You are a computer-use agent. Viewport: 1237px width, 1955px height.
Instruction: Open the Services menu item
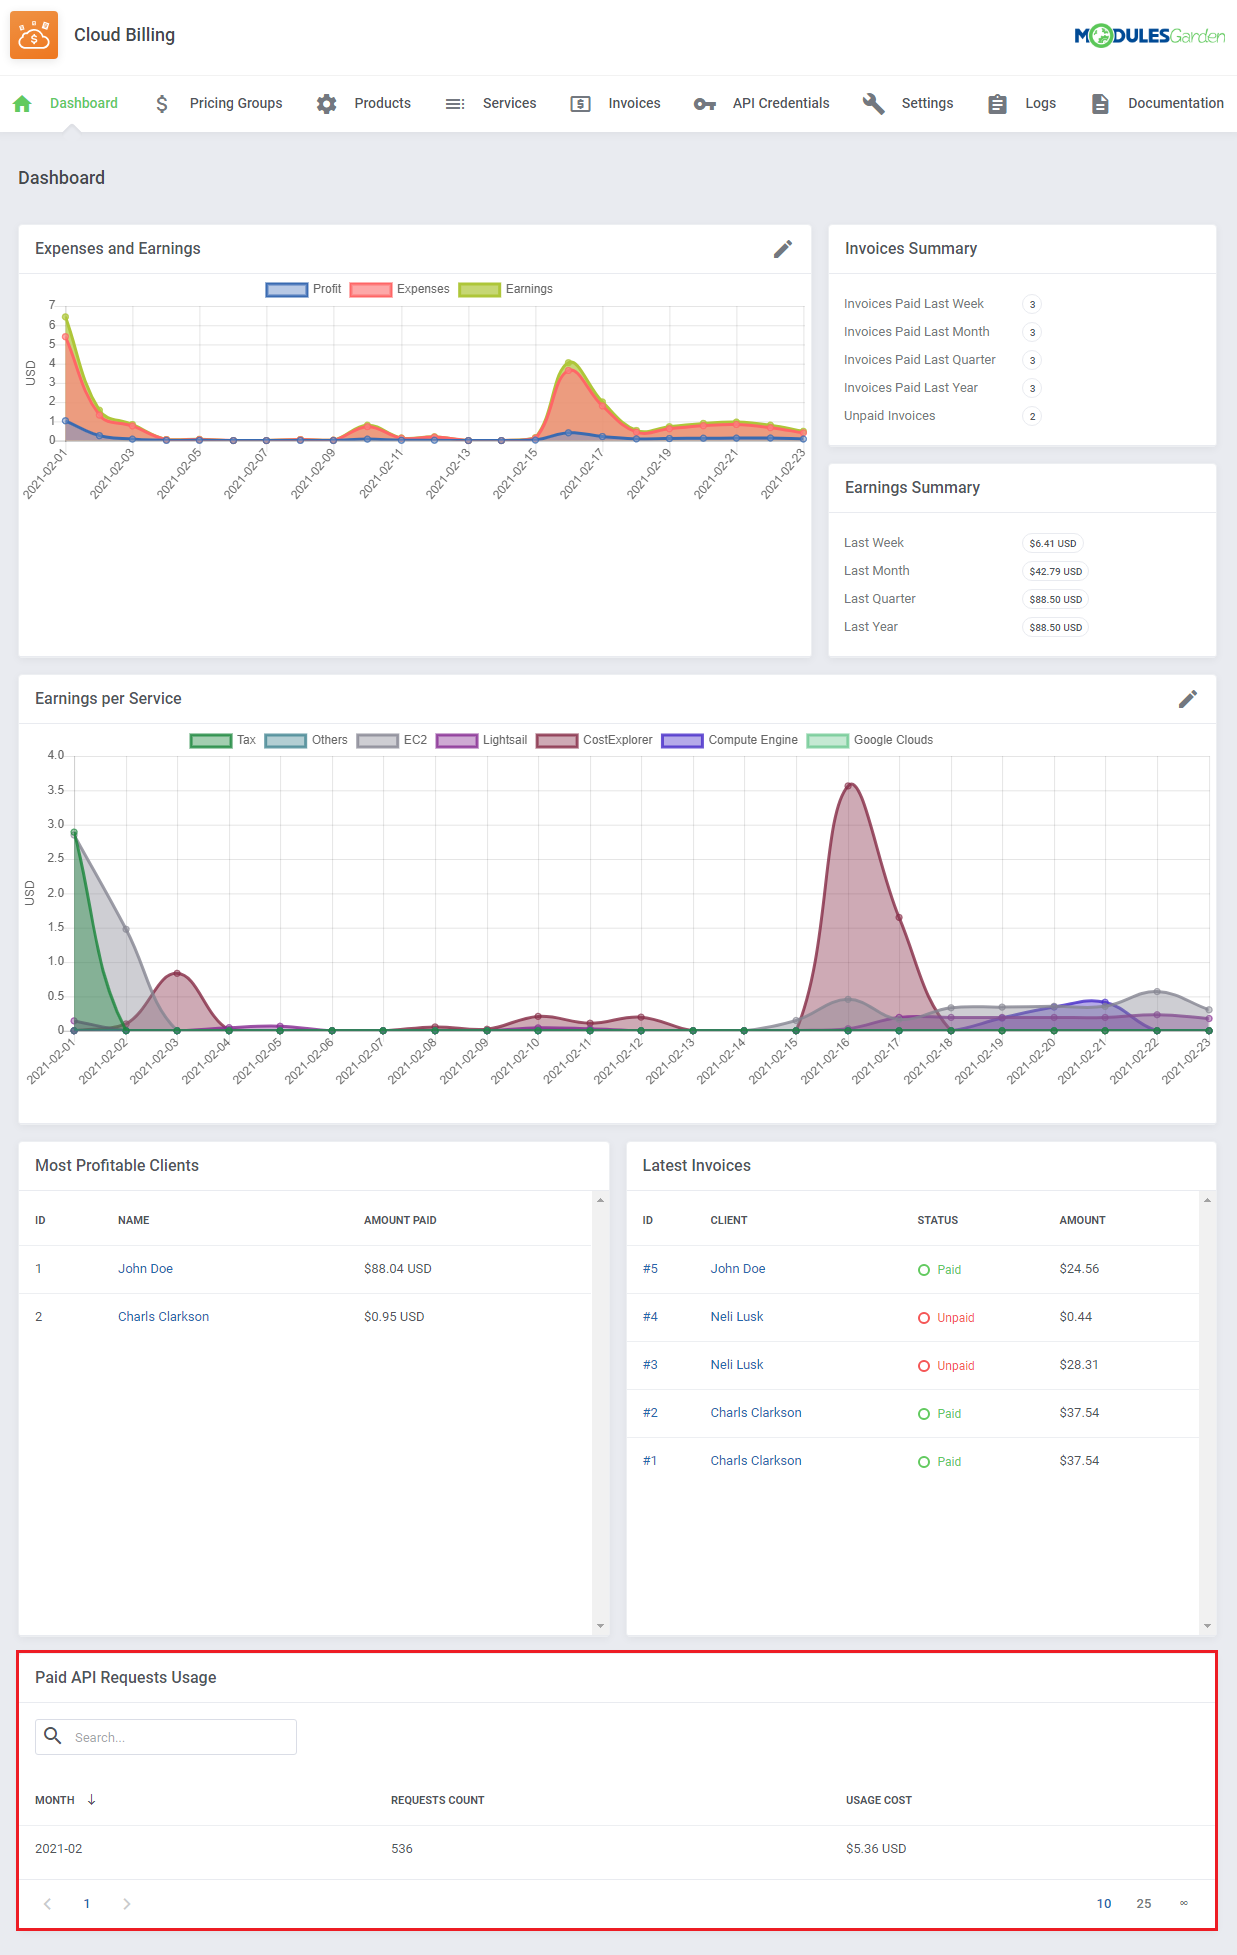pos(510,104)
